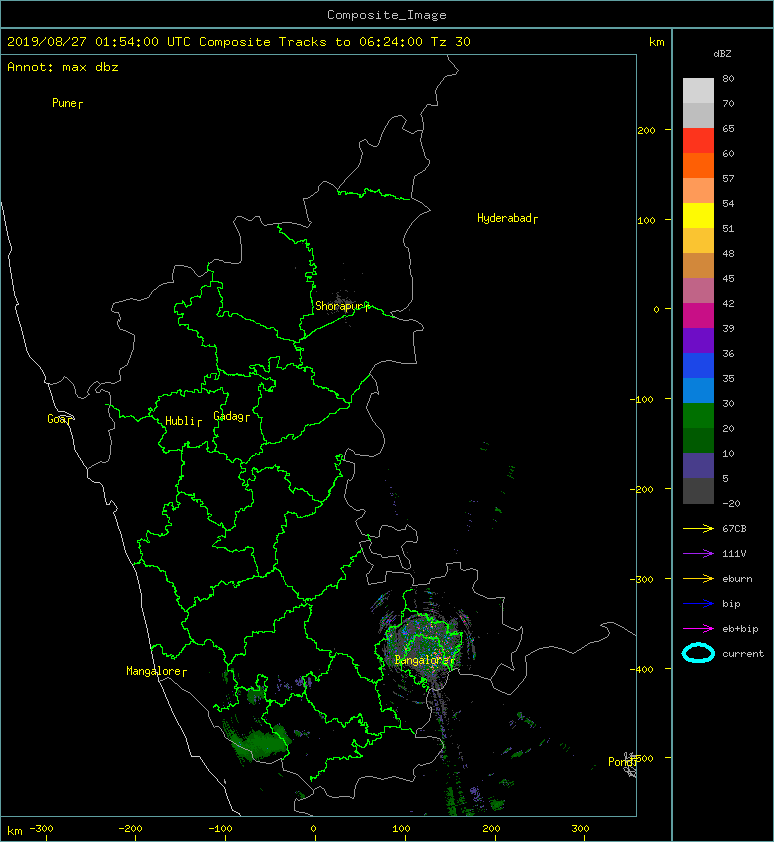Click the purple 36-39 dBZ swatch
Image resolution: width=774 pixels, height=842 pixels.
tap(698, 340)
